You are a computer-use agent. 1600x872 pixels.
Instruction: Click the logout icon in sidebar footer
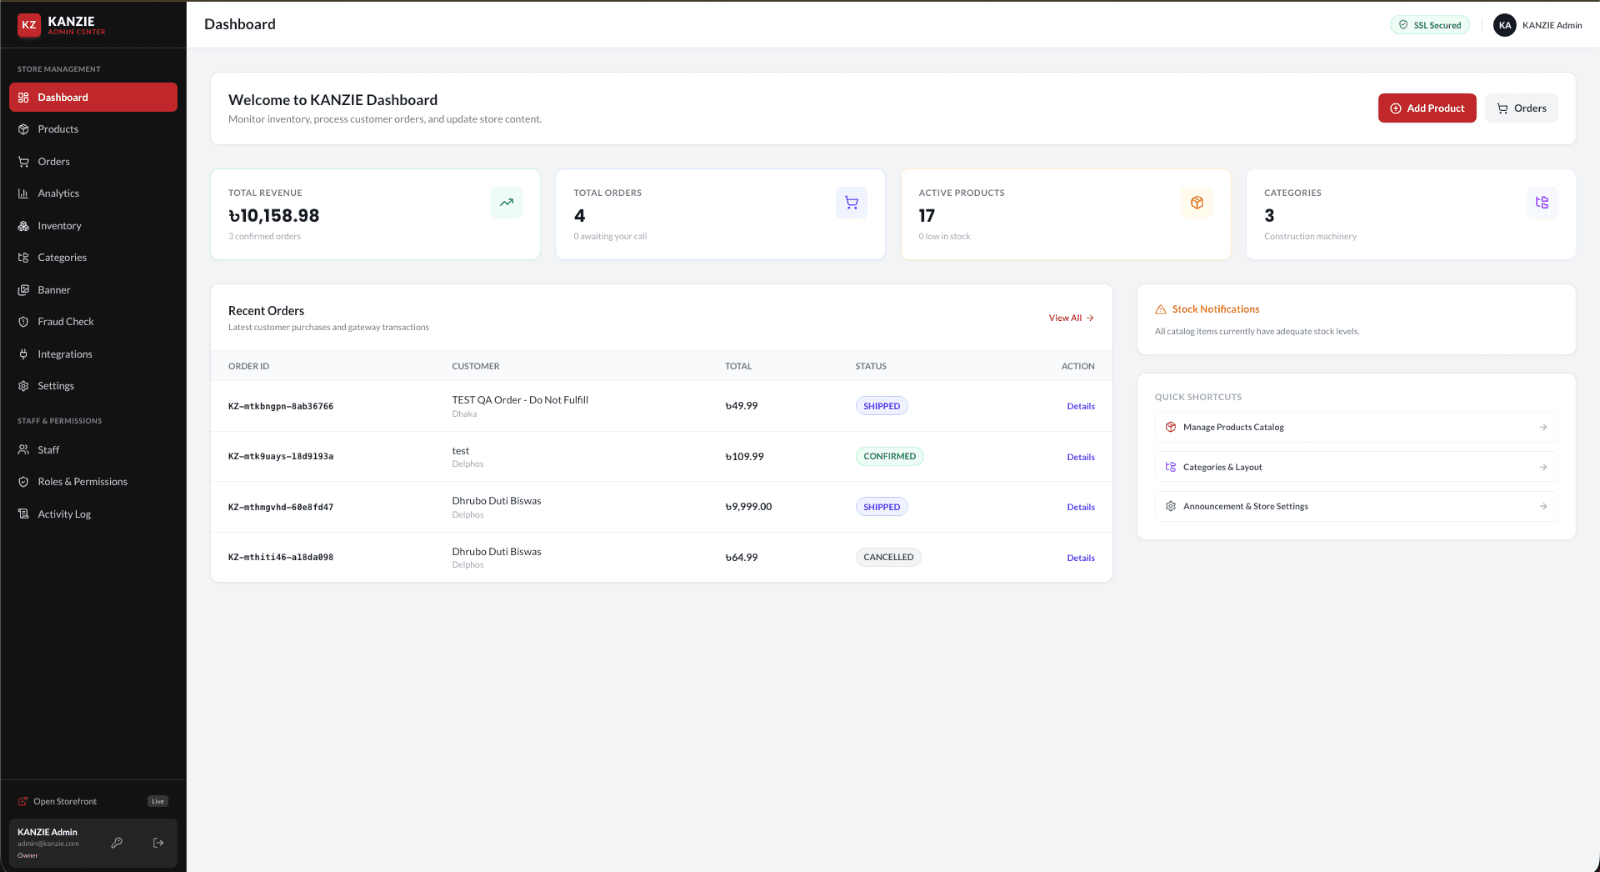[158, 843]
